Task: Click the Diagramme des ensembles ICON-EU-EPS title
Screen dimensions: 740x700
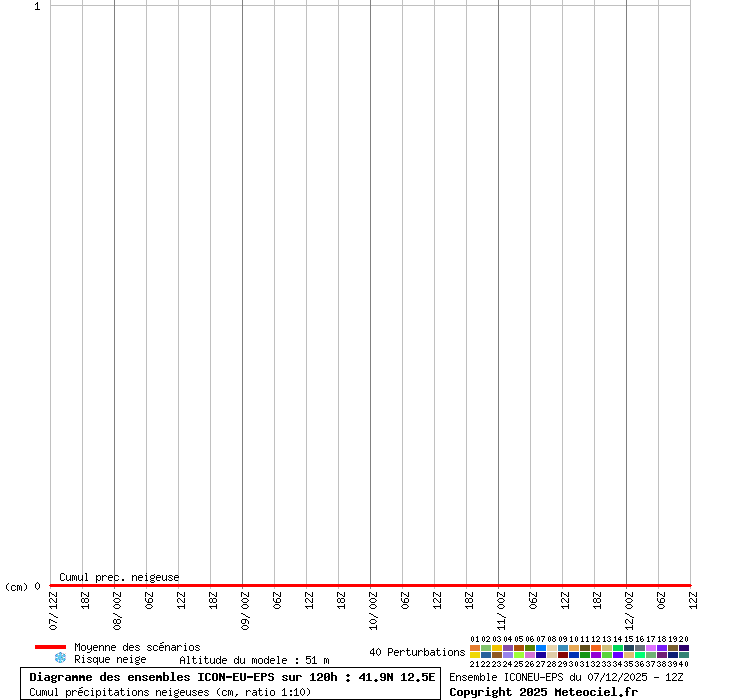Action: [232, 677]
